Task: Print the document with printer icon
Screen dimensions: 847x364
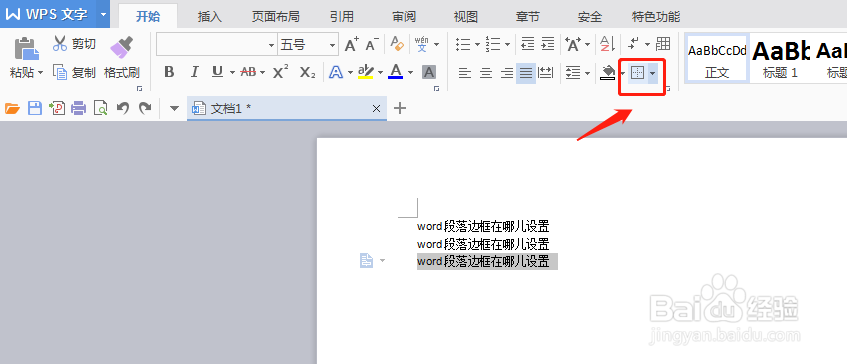Action: pos(79,109)
